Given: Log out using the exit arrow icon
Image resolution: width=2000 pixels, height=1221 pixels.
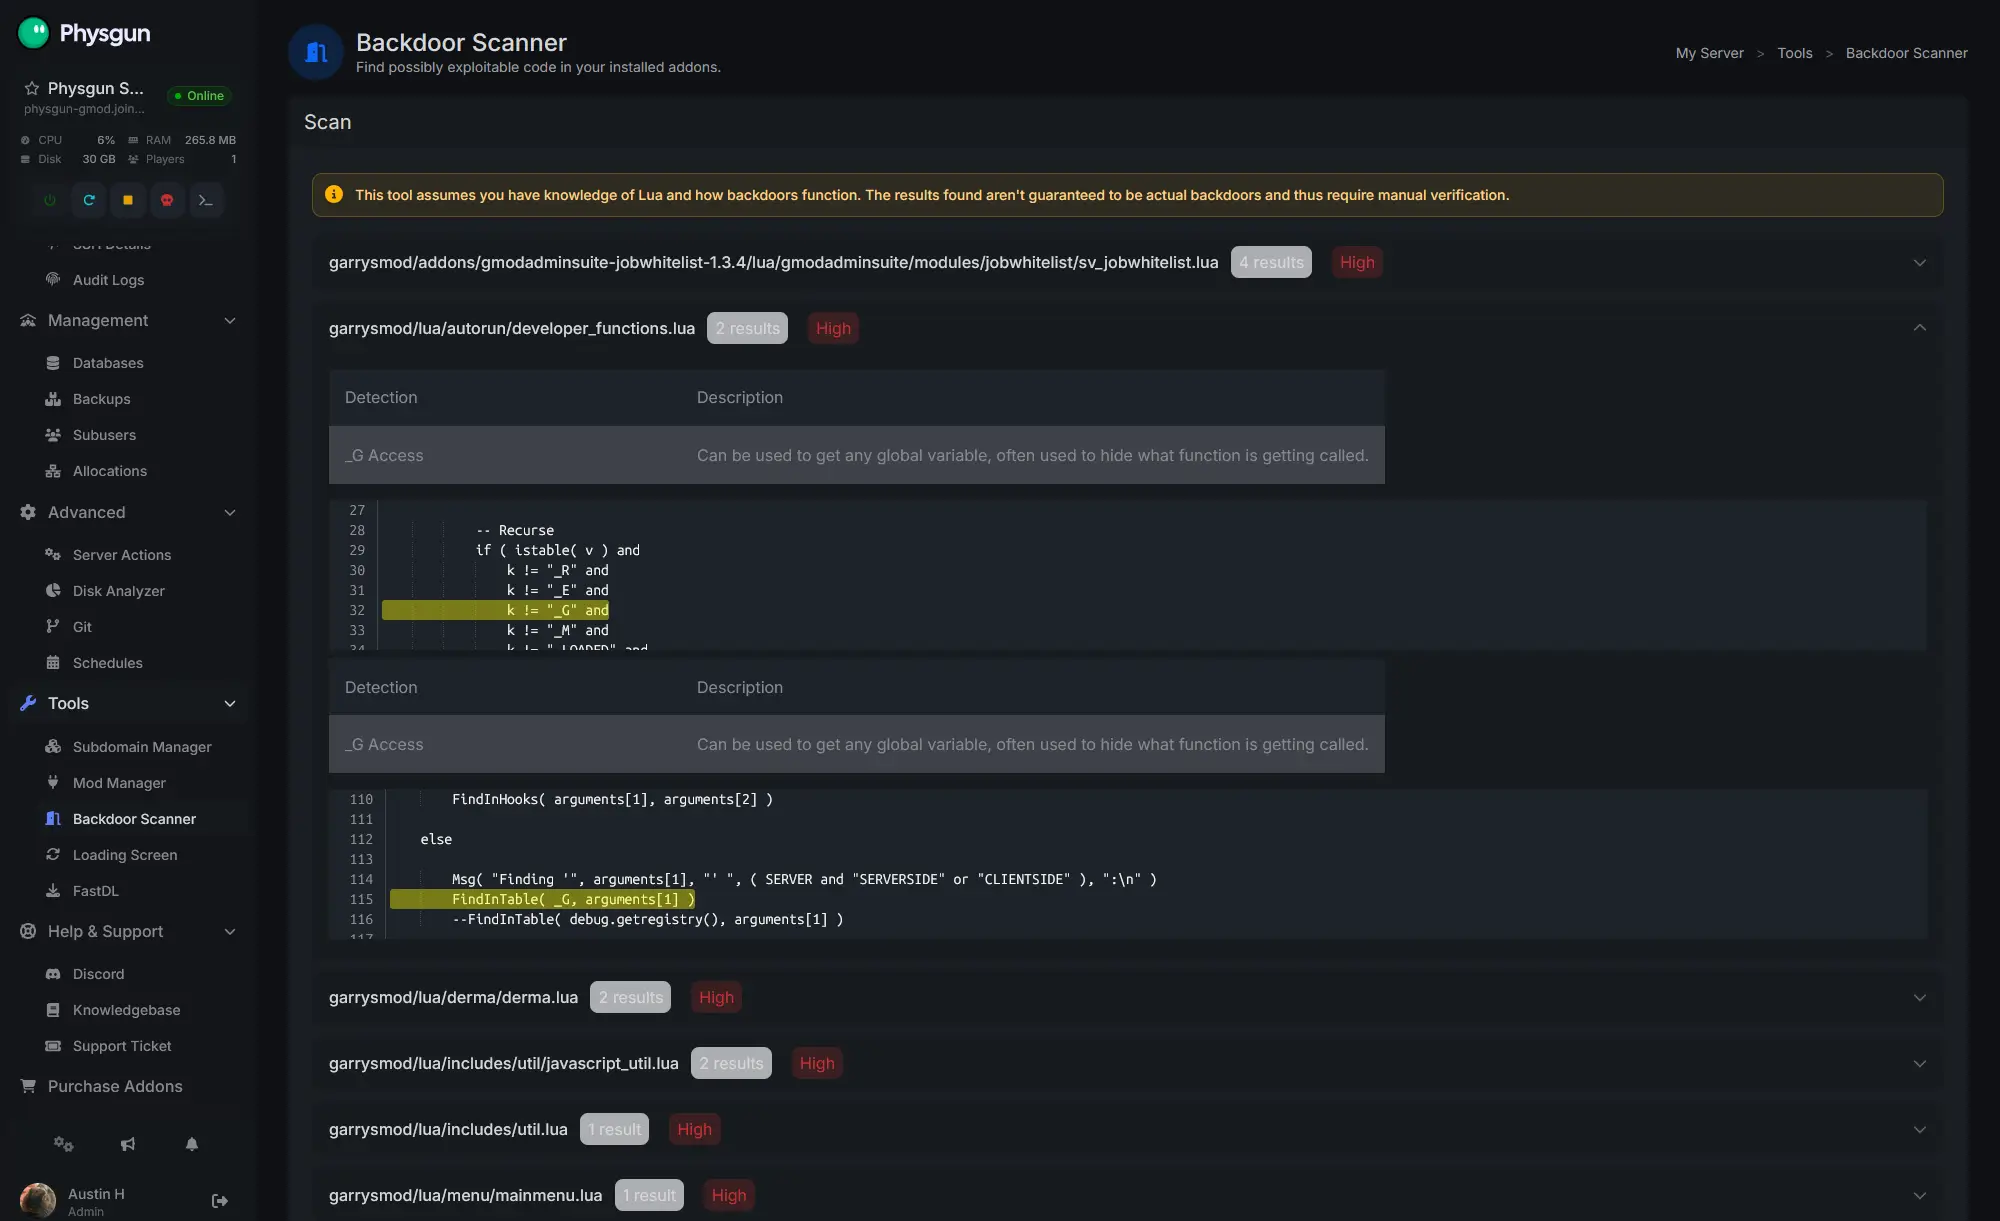Looking at the screenshot, I should click(x=220, y=1201).
